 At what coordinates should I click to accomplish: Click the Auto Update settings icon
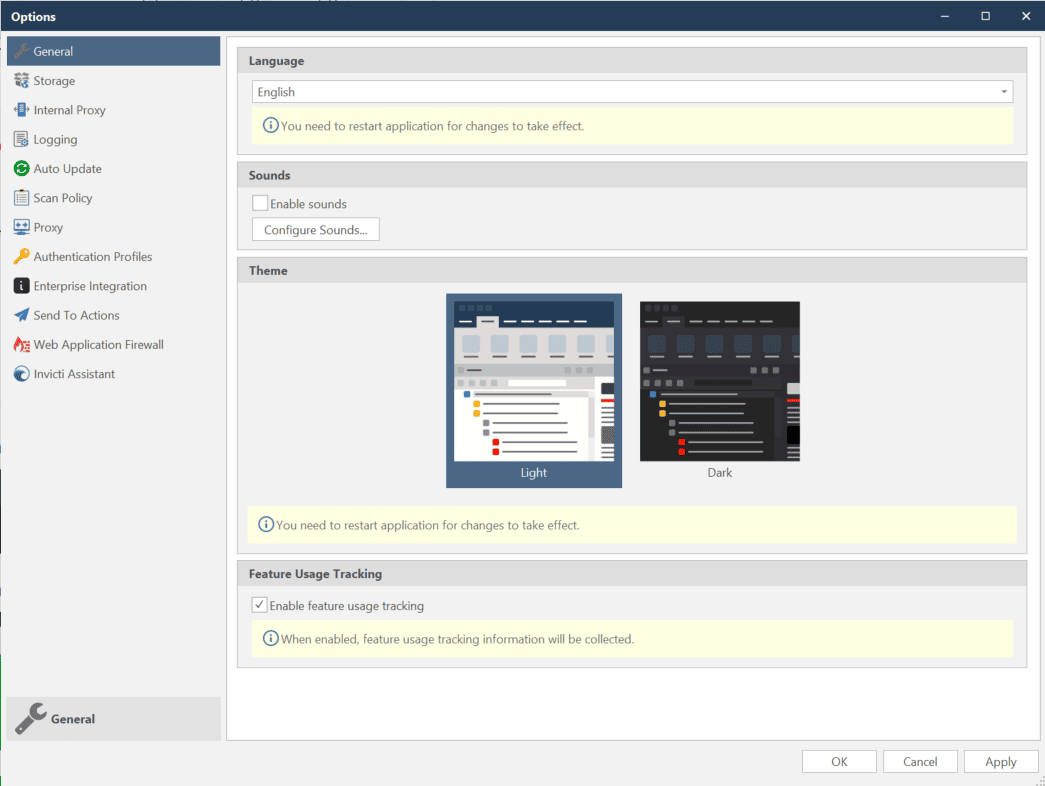[x=20, y=168]
